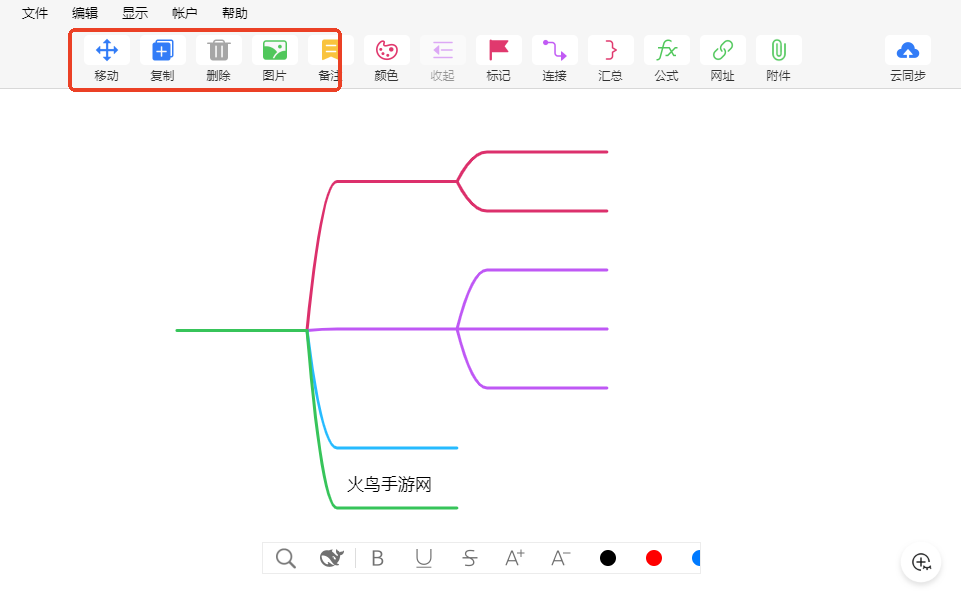
Task: Open the 文件 menu
Action: tap(34, 13)
